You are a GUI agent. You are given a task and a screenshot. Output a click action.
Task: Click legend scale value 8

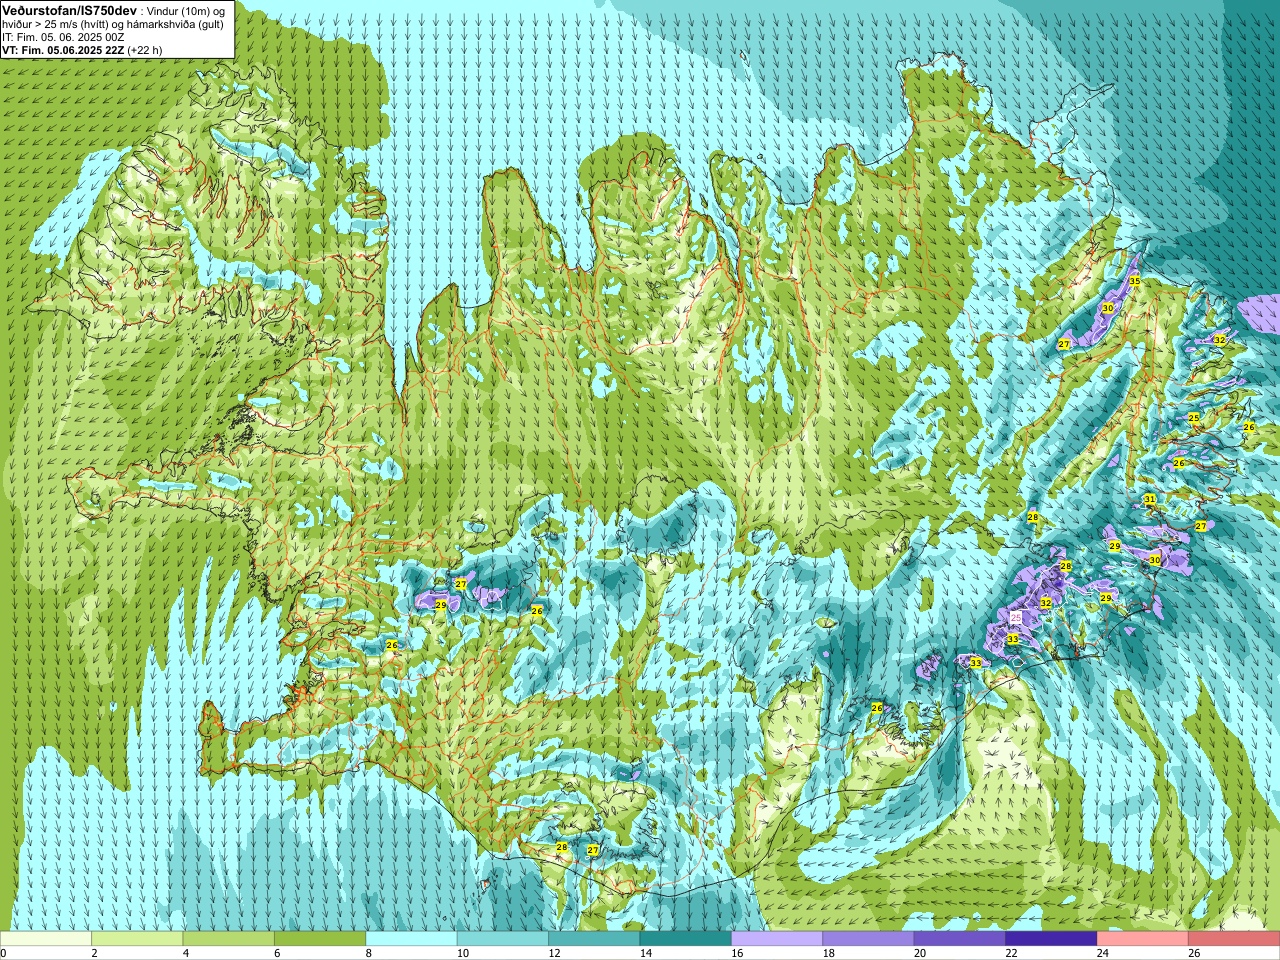[x=368, y=953]
